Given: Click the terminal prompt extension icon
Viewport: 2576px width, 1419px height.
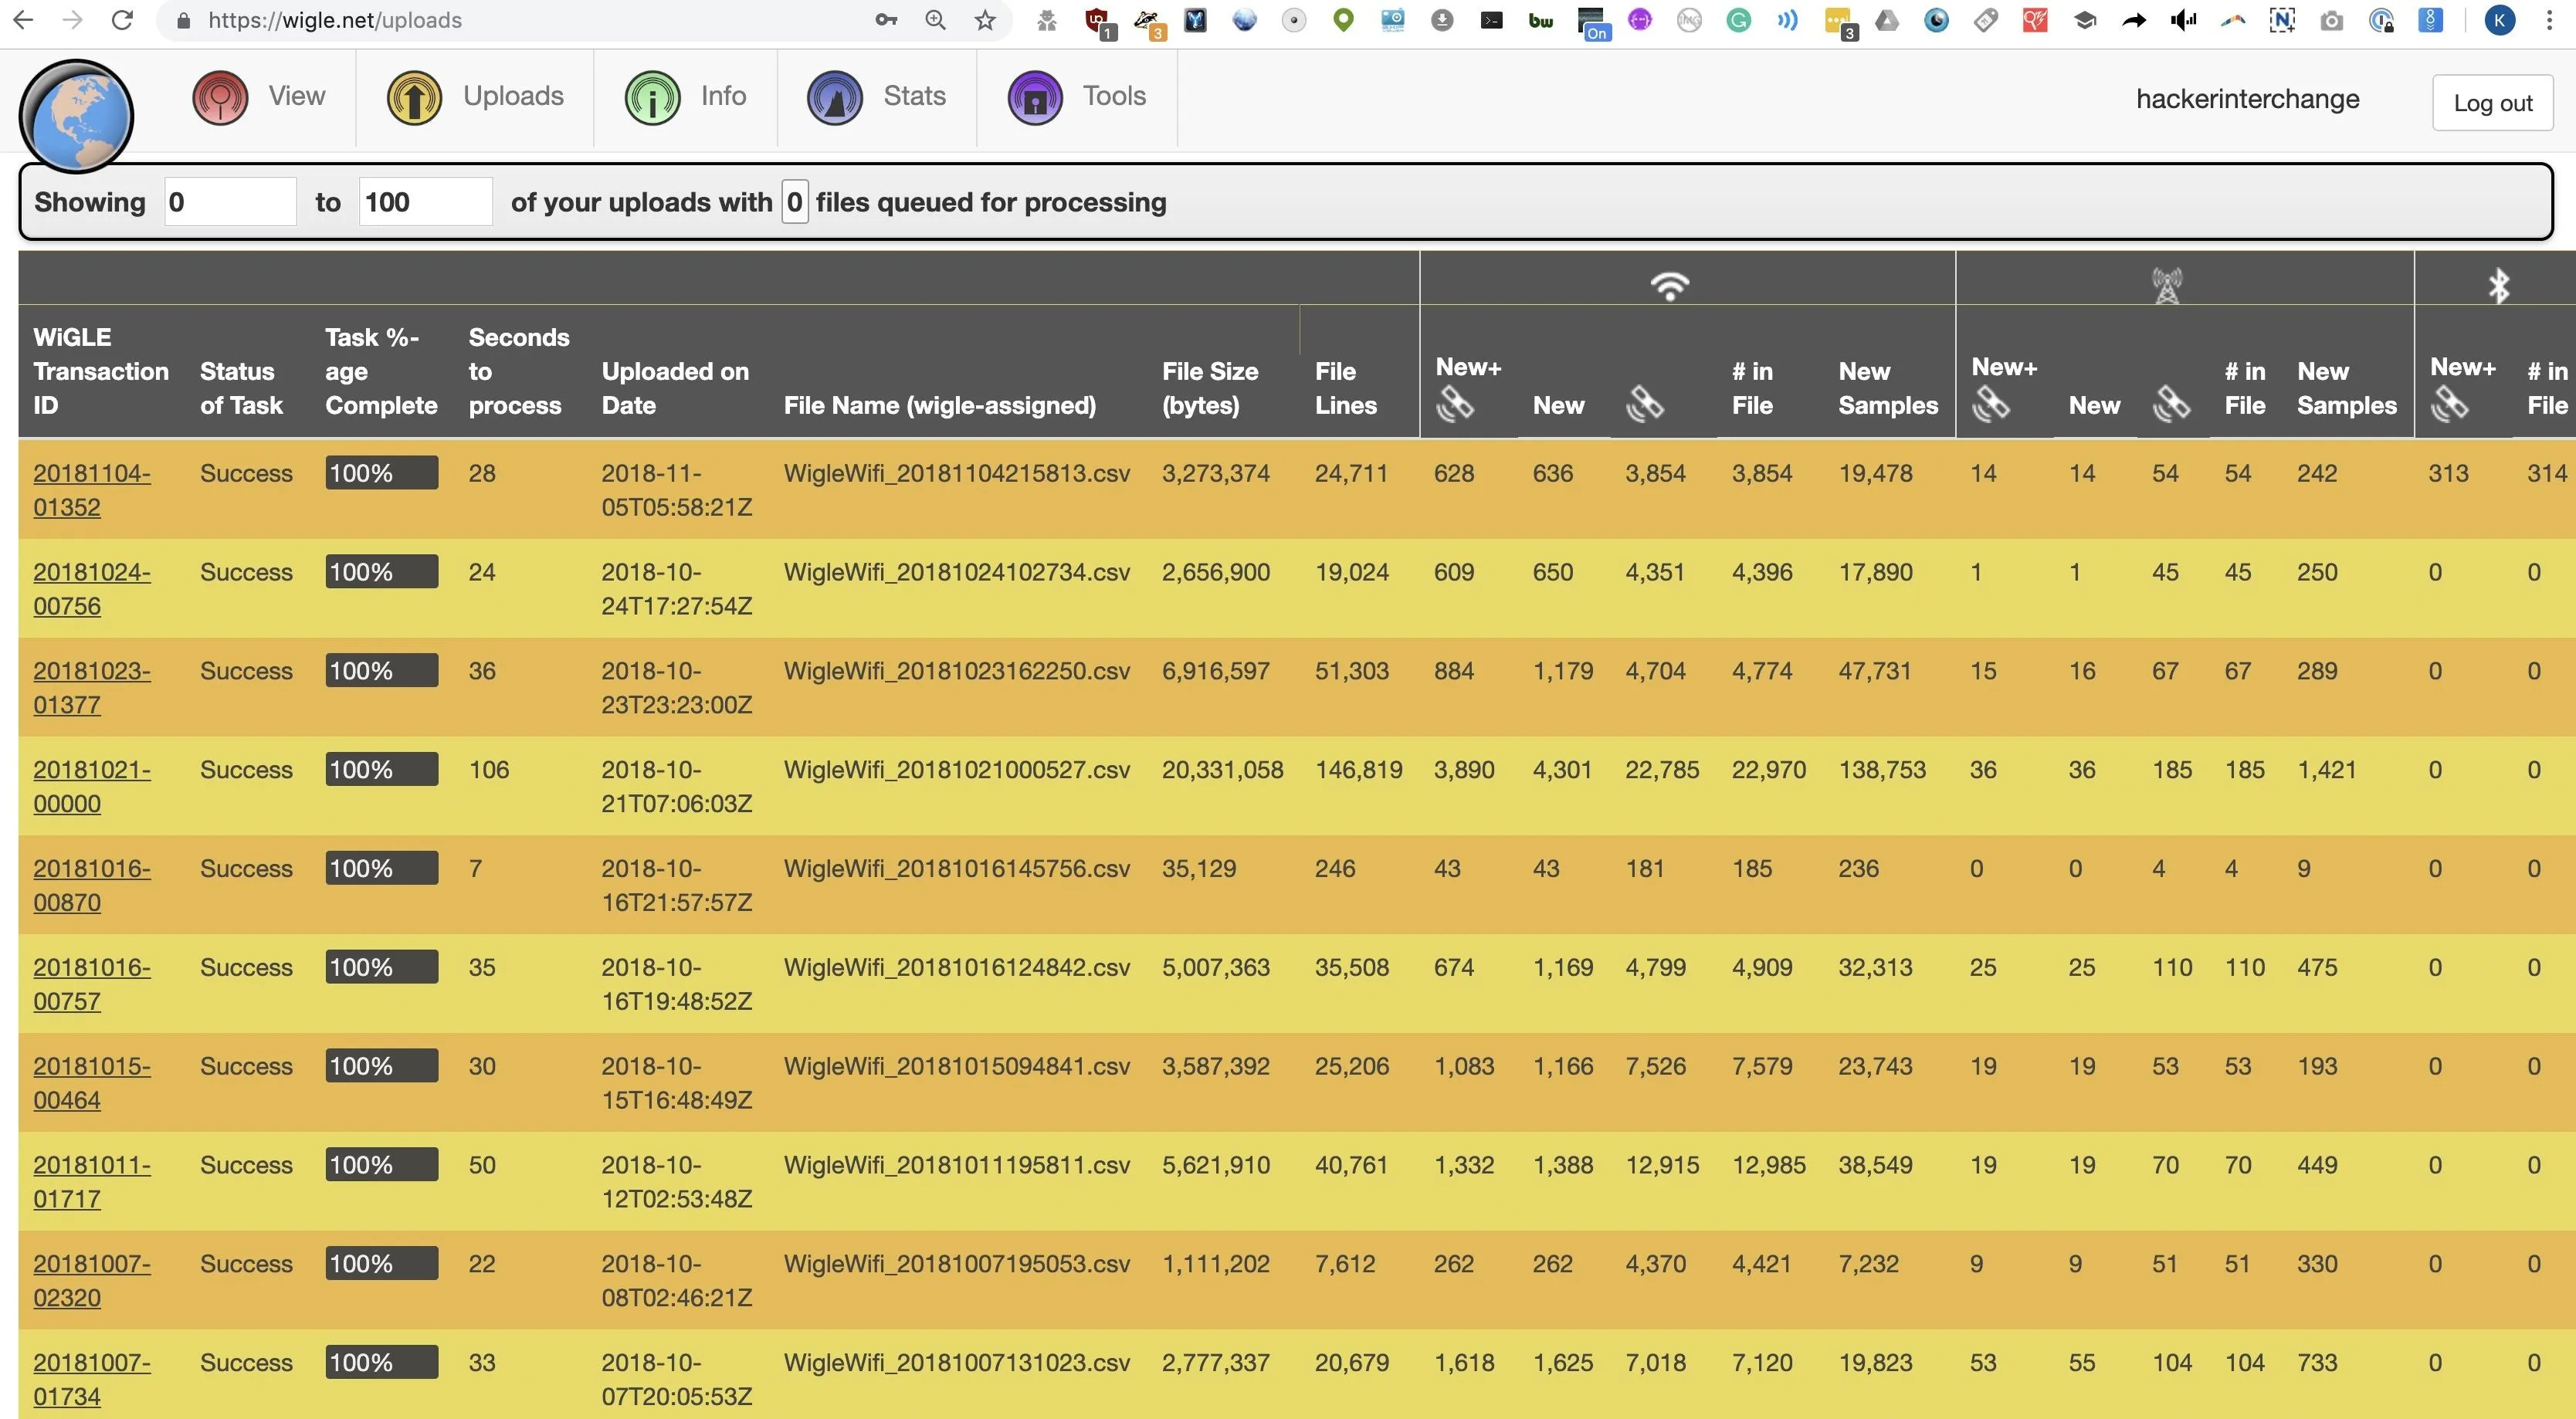Looking at the screenshot, I should point(1492,20).
